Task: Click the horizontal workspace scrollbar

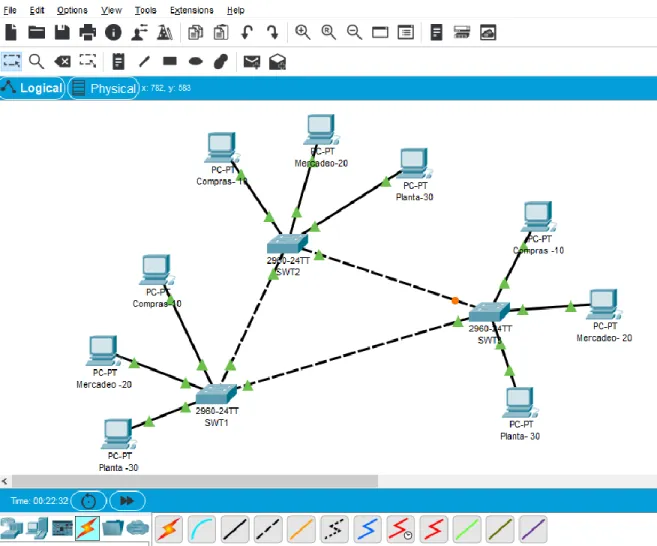Action: click(195, 481)
